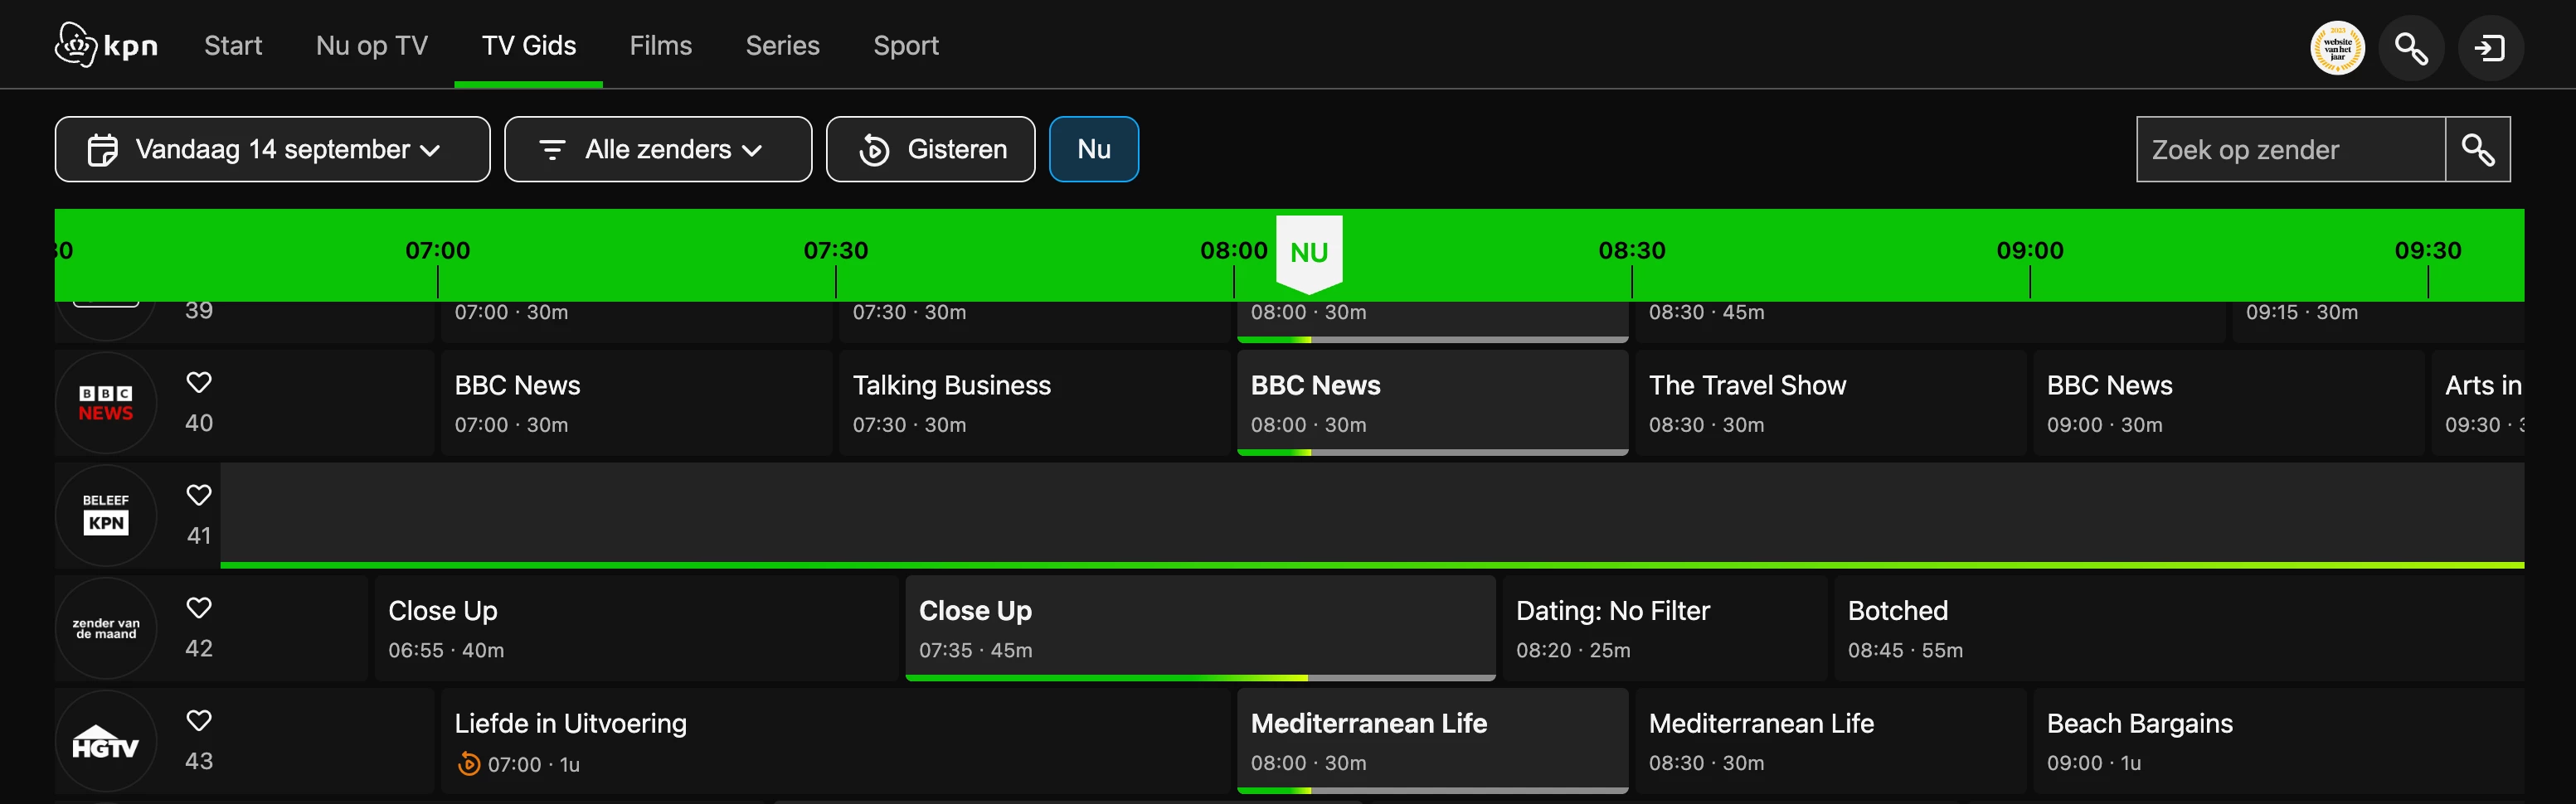Screen dimensions: 2576x804
Task: Open the BBC News channel logo
Action: click(106, 403)
